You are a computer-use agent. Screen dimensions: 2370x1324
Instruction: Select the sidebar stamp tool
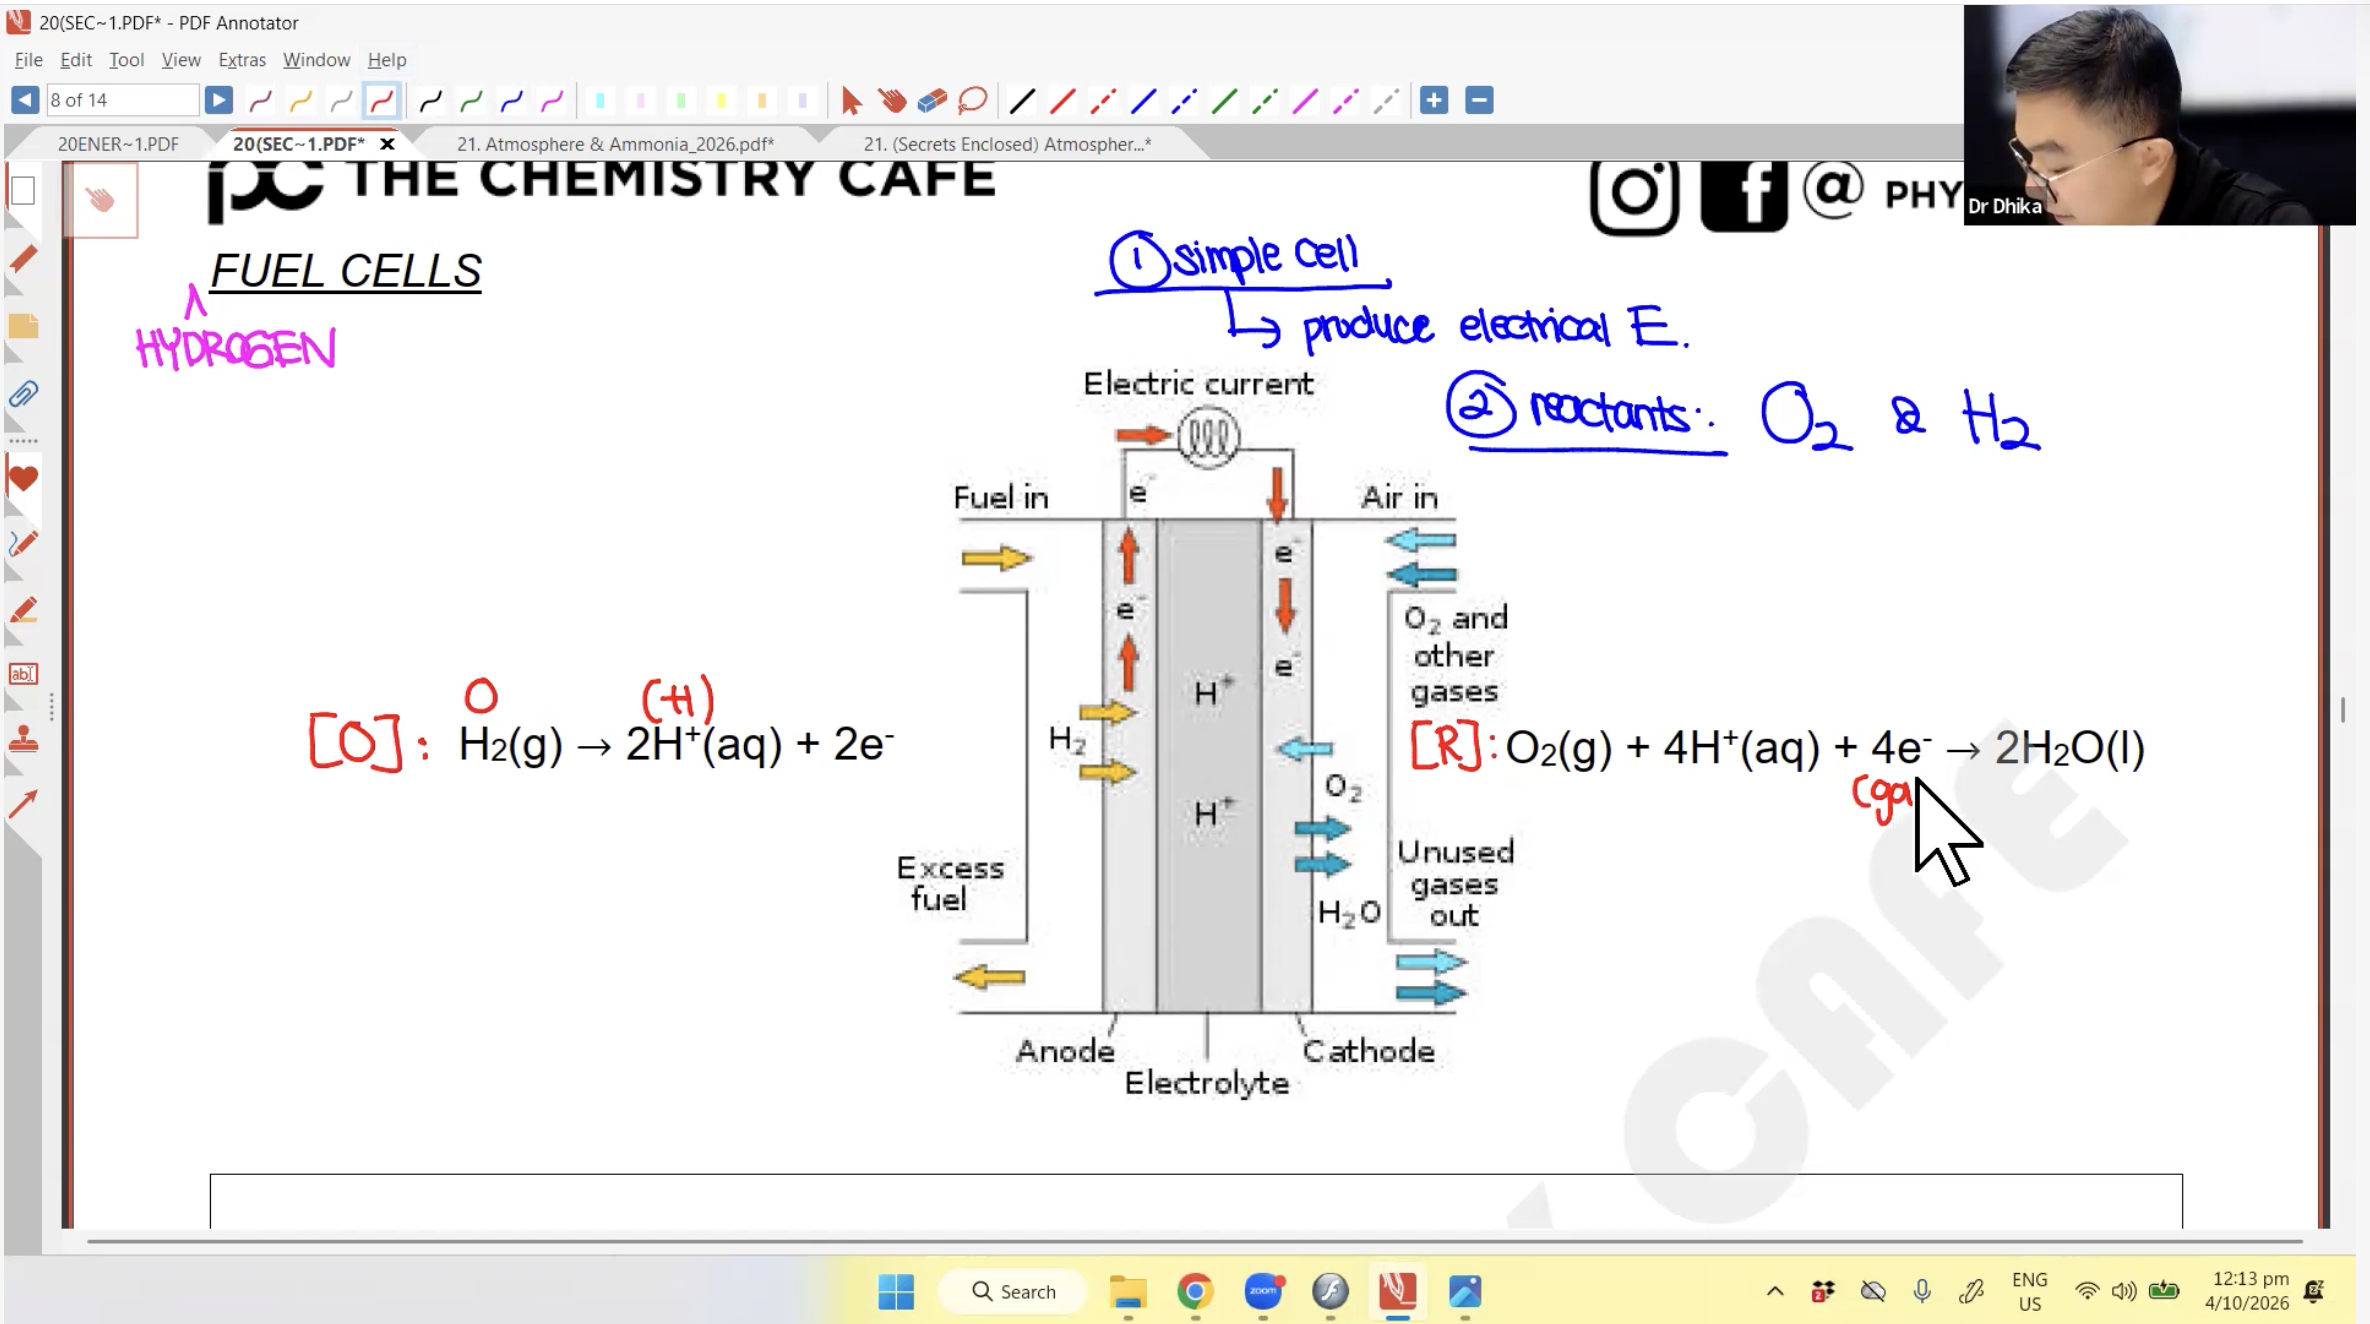pyautogui.click(x=23, y=741)
